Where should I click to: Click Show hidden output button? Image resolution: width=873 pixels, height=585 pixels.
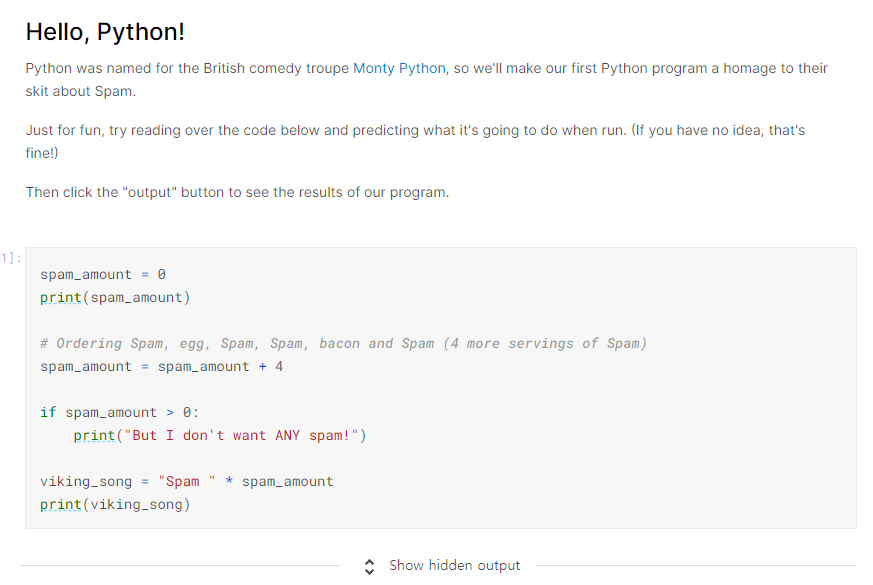point(454,566)
